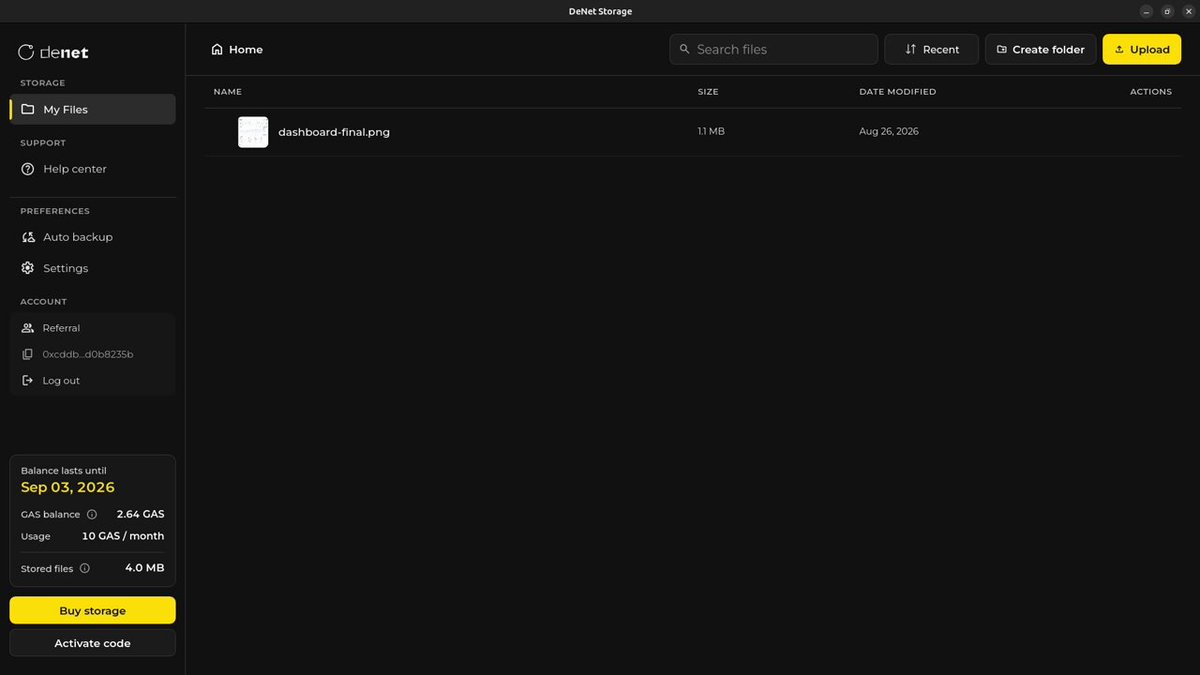Click the Home icon in breadcrumb
This screenshot has height=675, width=1200.
(x=217, y=49)
